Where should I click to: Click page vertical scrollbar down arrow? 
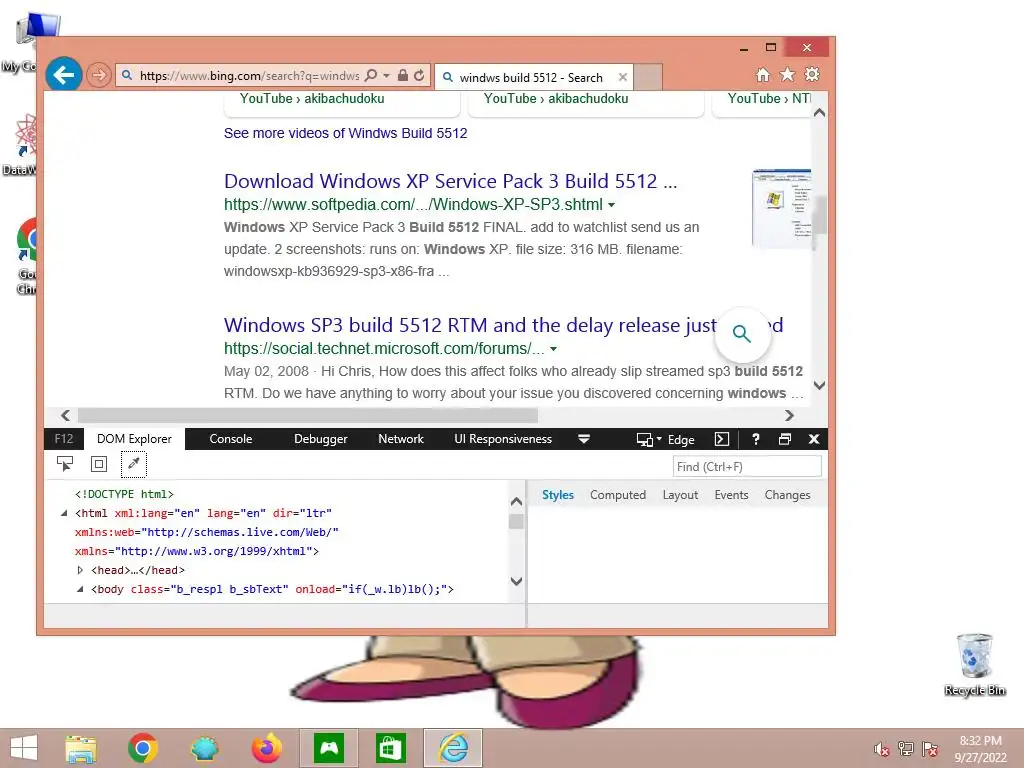(x=820, y=385)
